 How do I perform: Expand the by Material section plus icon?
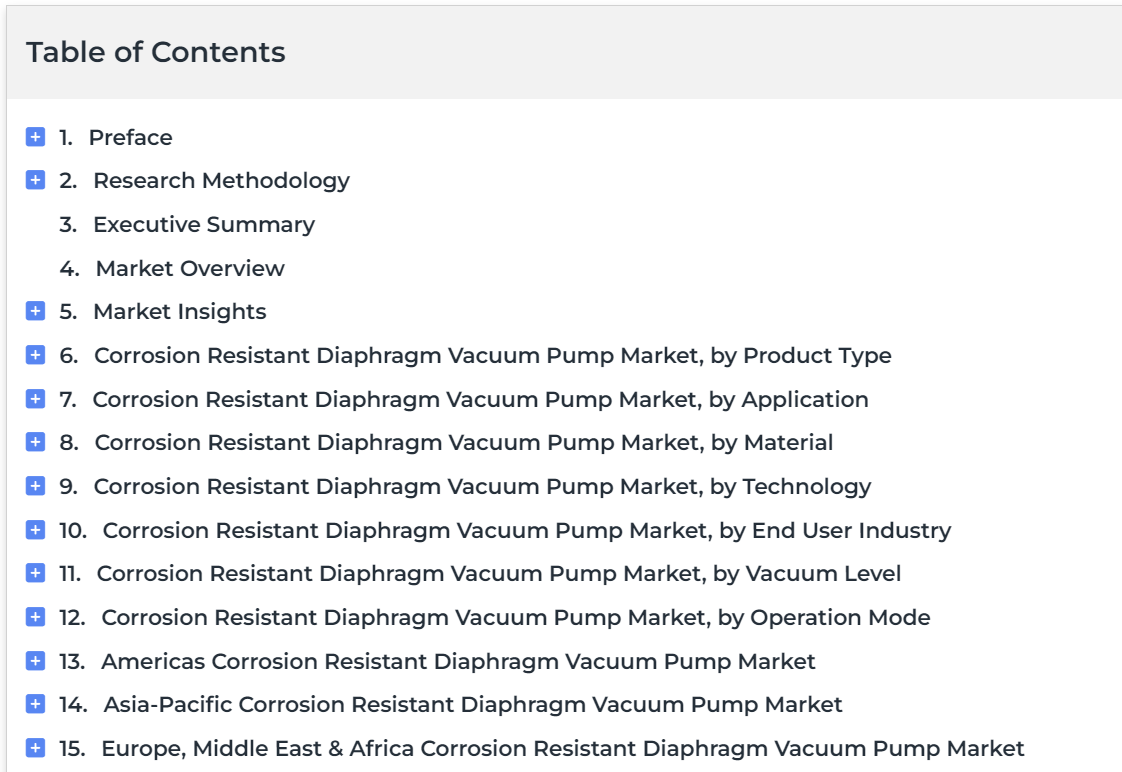(x=35, y=442)
